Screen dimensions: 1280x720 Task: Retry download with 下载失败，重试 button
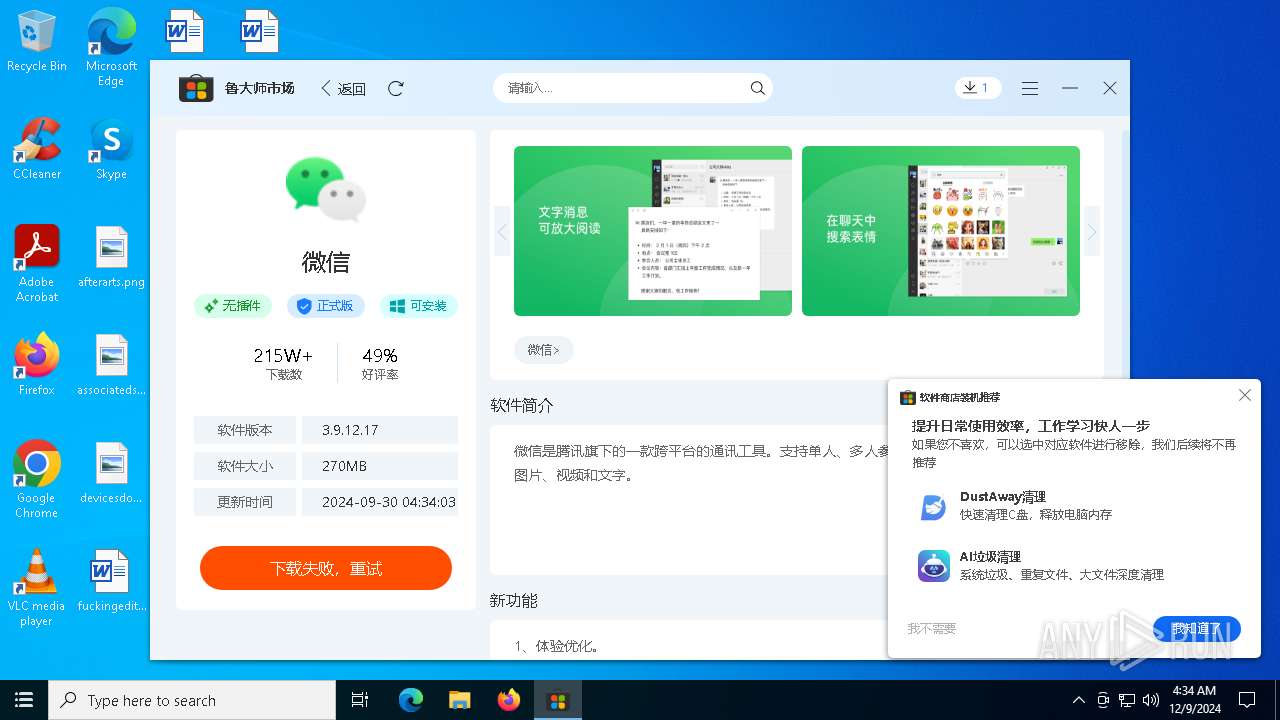click(x=326, y=568)
